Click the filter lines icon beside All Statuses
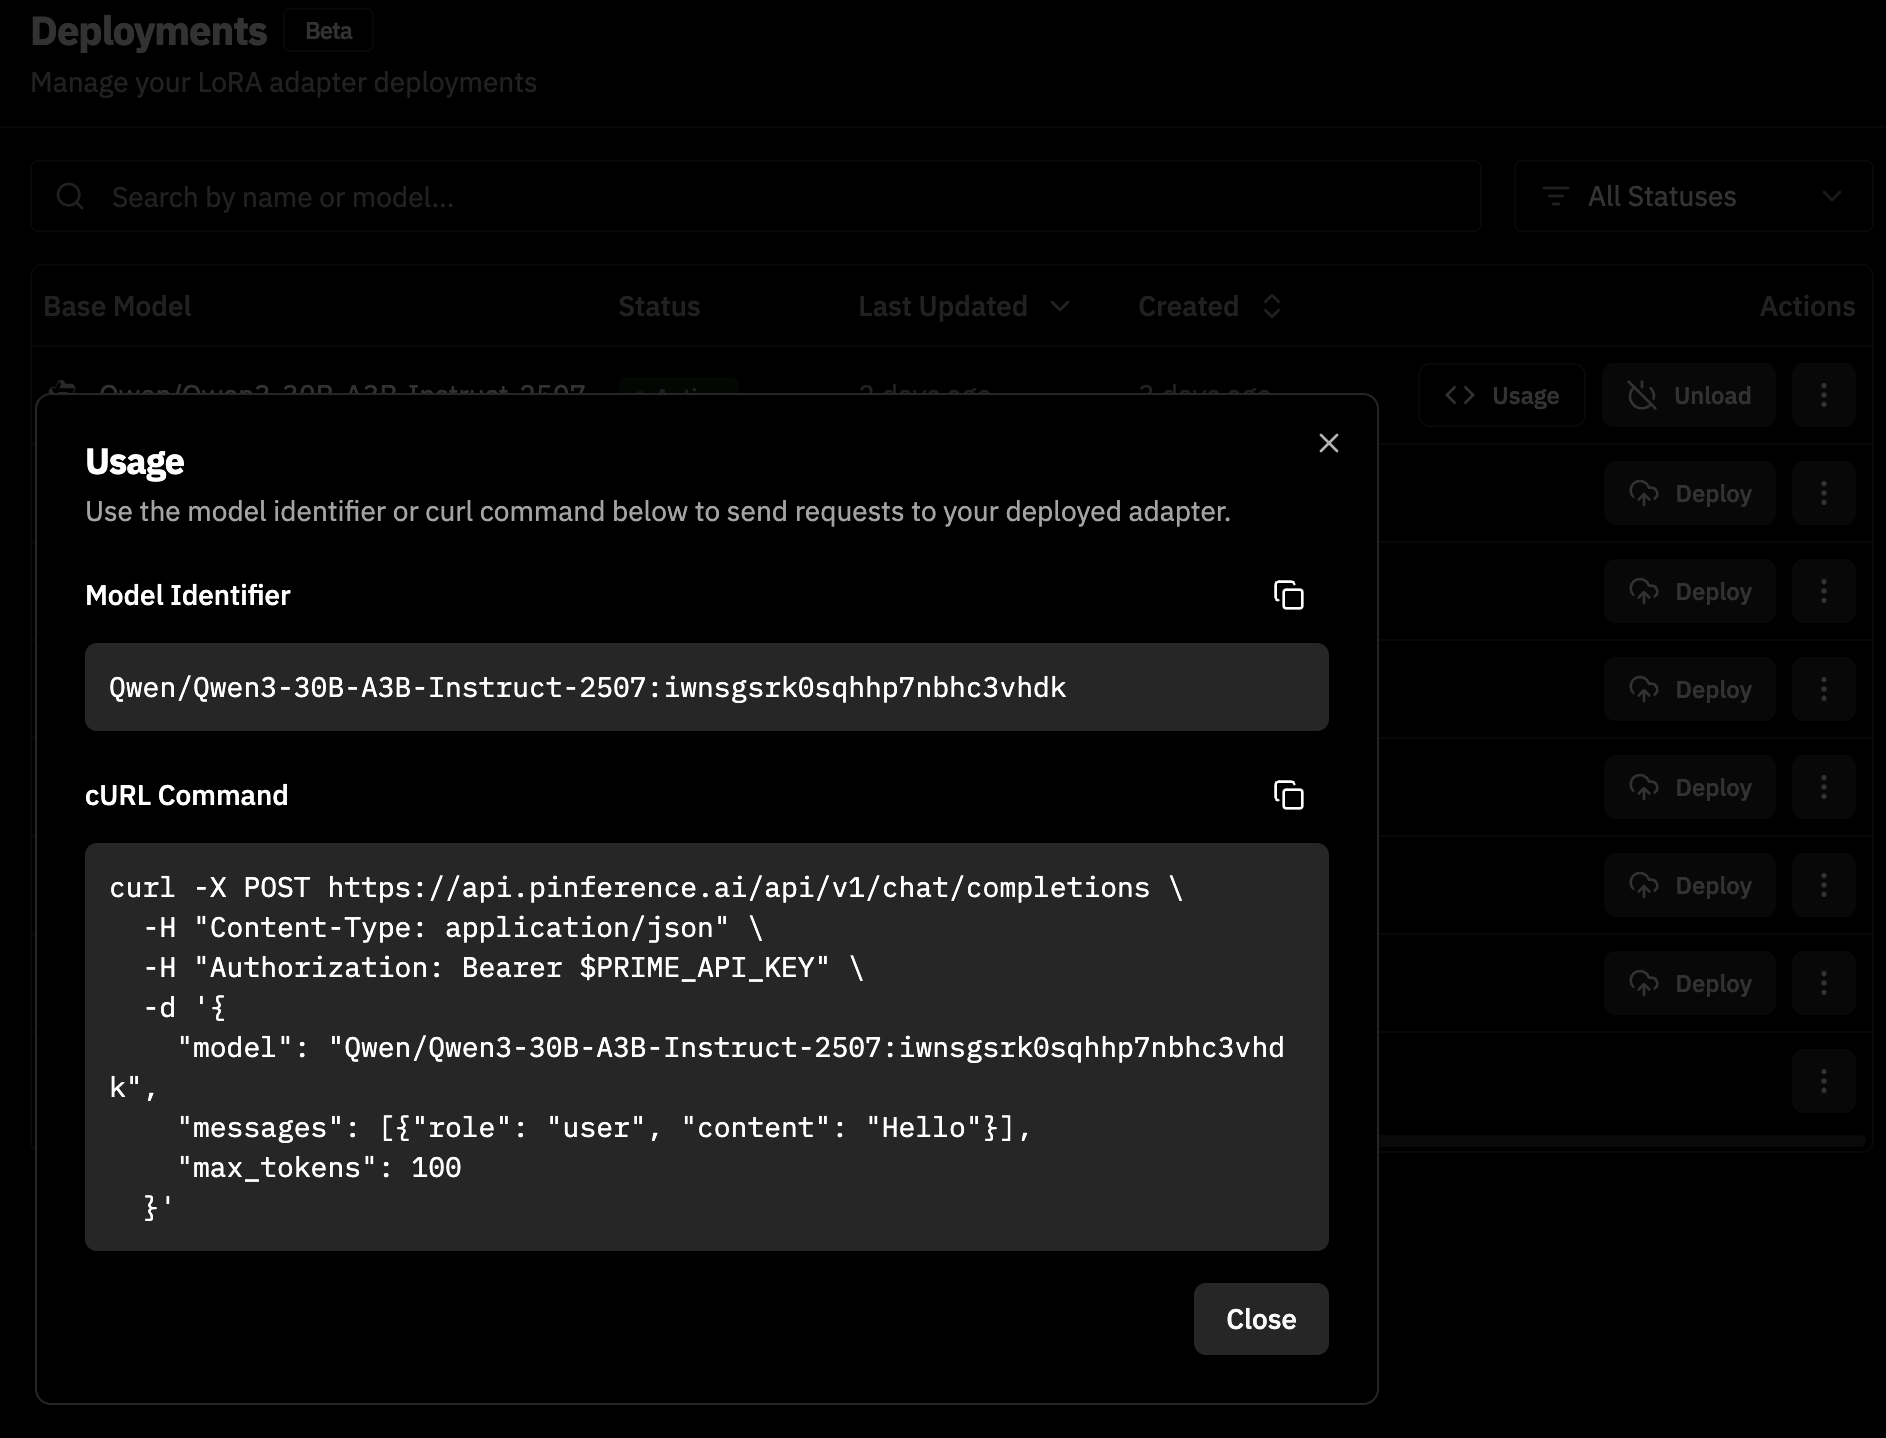Screen dimensions: 1886x1438 [1555, 196]
